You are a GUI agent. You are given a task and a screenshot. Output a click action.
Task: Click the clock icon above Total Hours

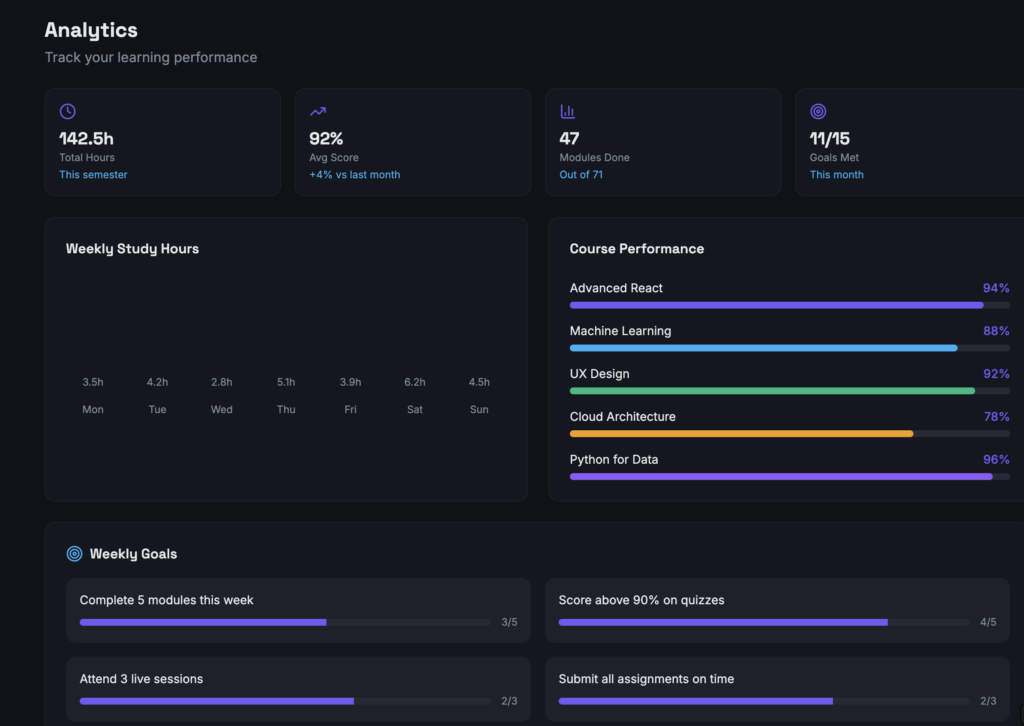pyautogui.click(x=68, y=112)
